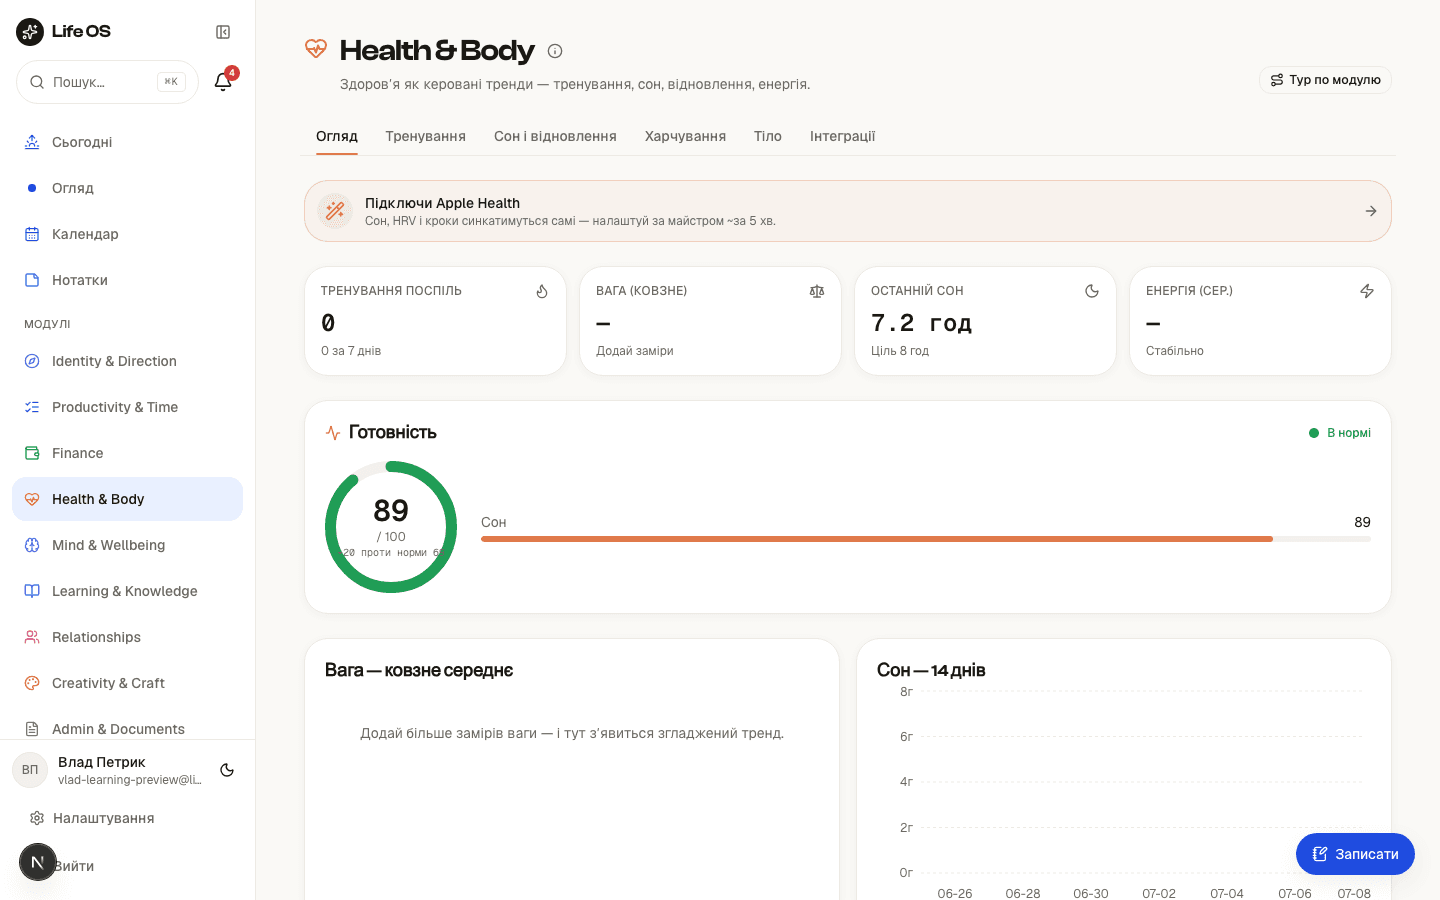Open the Finance module
This screenshot has width=1440, height=900.
[127, 453]
